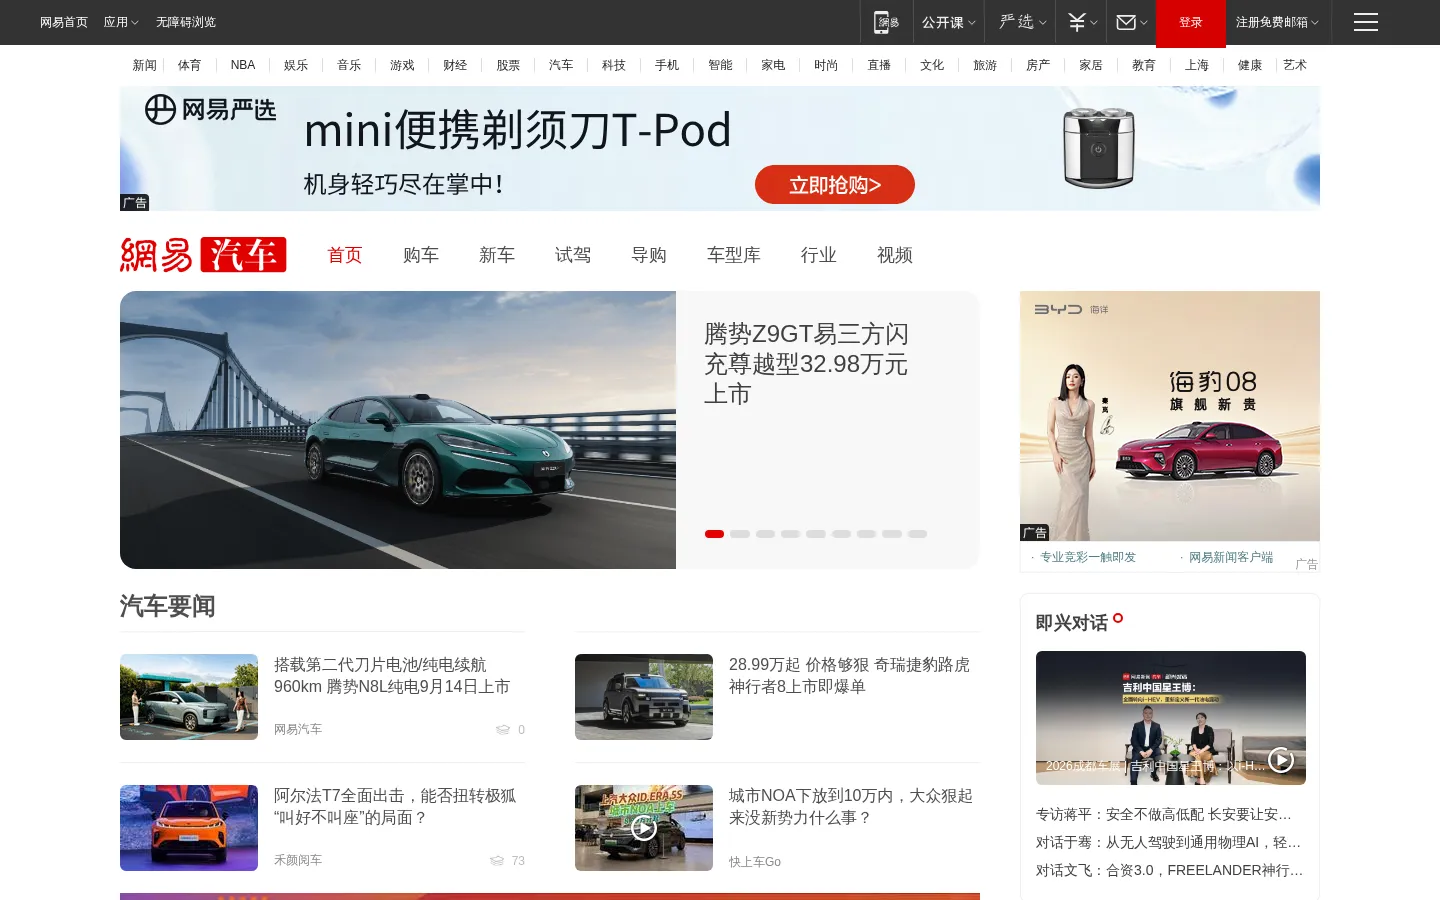Open the 车型库 tab

734,255
